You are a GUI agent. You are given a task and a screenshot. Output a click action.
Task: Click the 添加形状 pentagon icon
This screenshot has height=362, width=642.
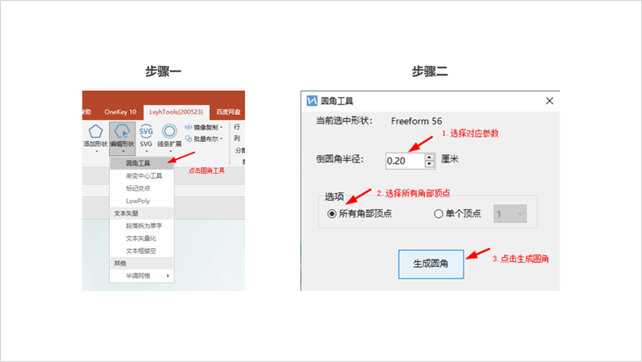[95, 131]
